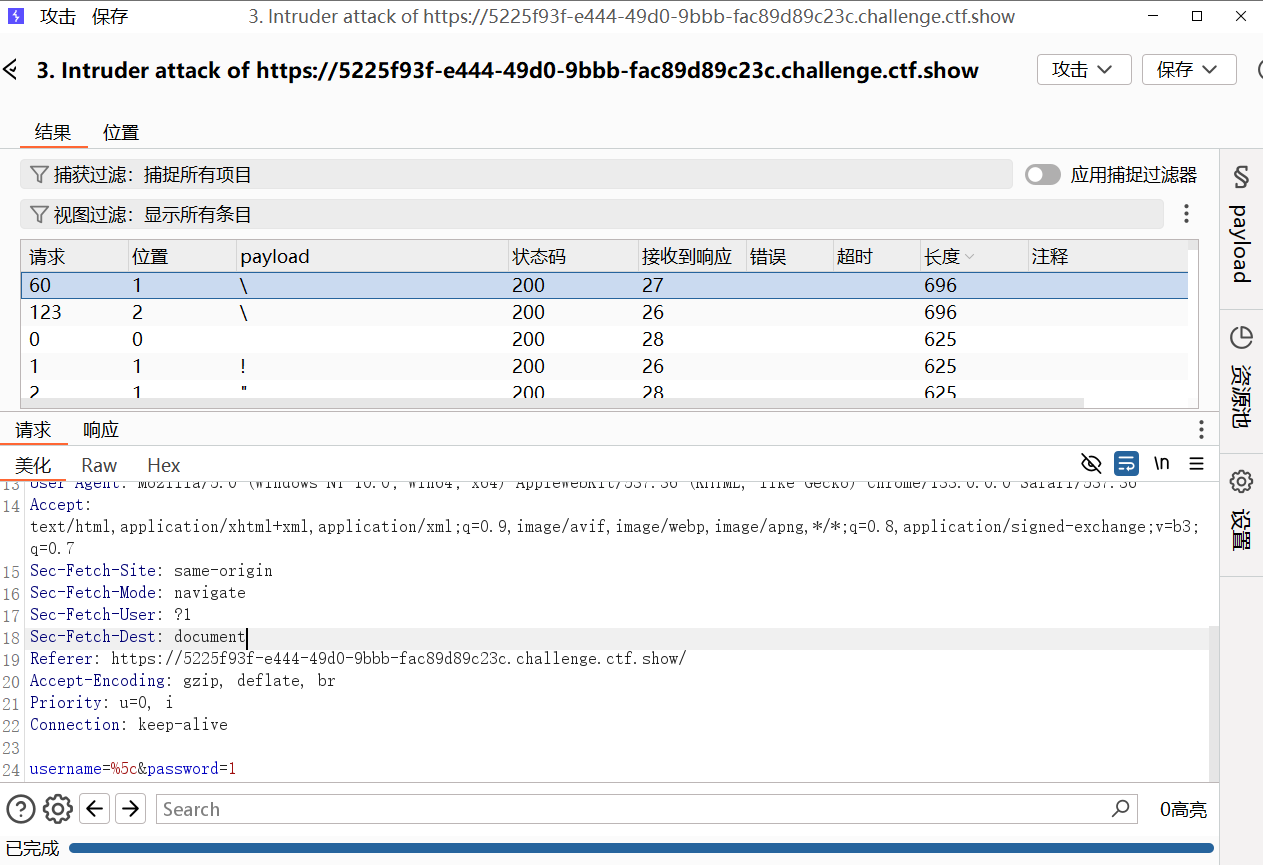Toggle hidden characters eye icon
The image size is (1263, 865).
[1091, 464]
